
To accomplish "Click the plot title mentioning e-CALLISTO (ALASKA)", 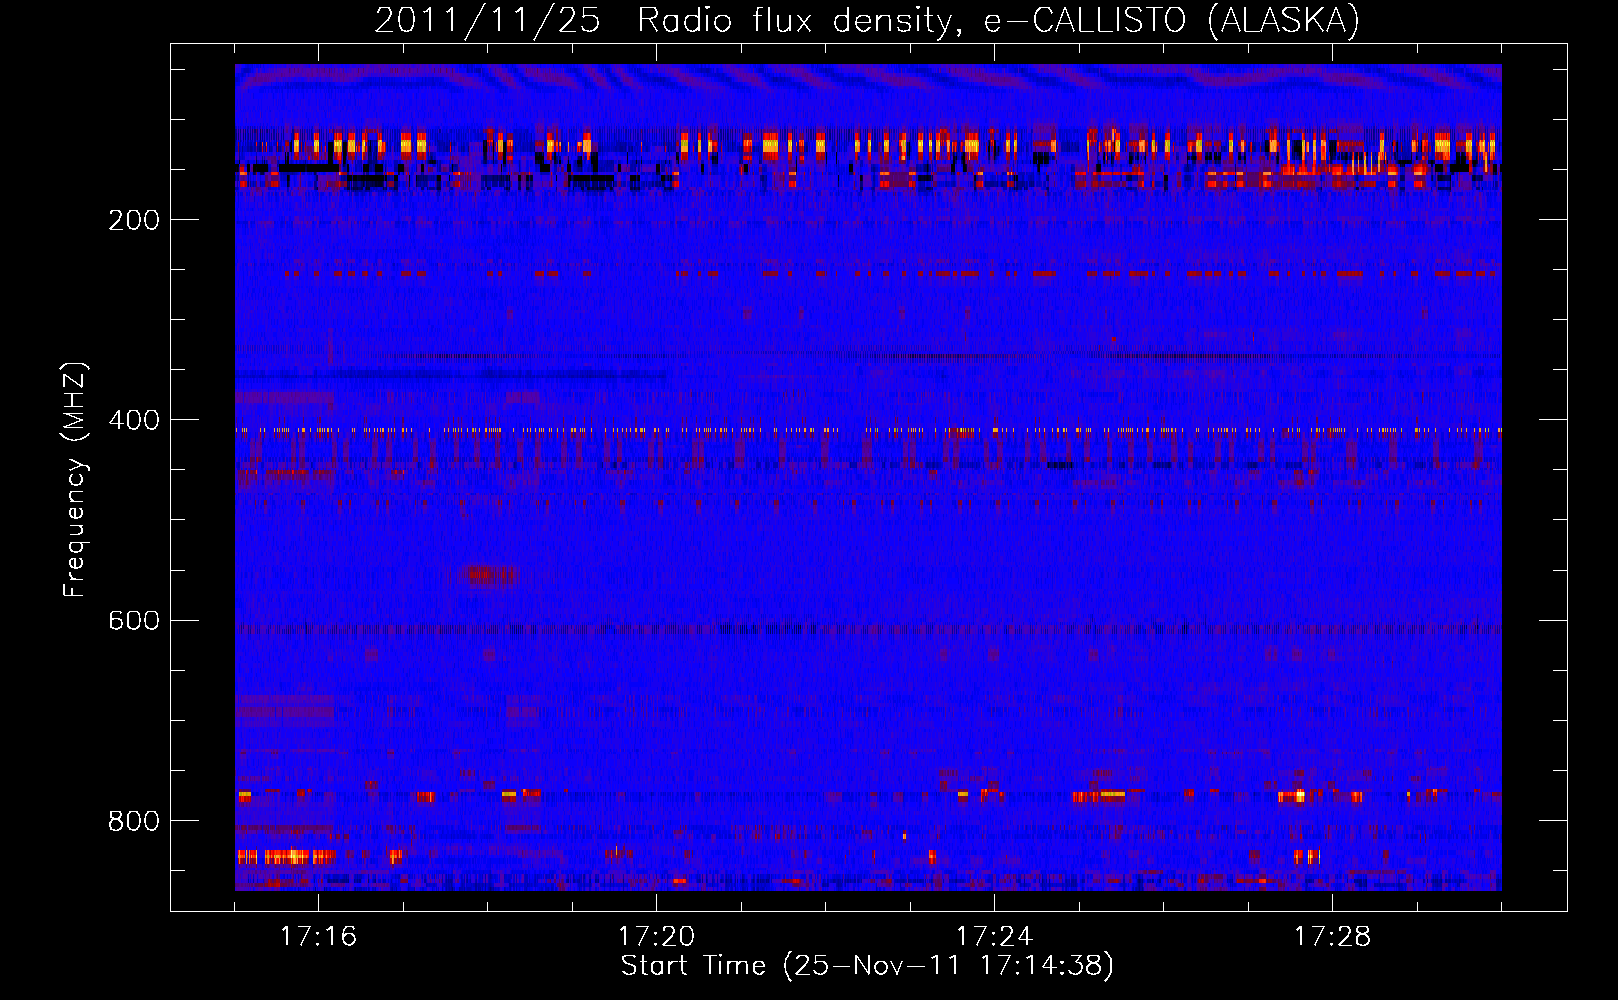I will [x=867, y=21].
